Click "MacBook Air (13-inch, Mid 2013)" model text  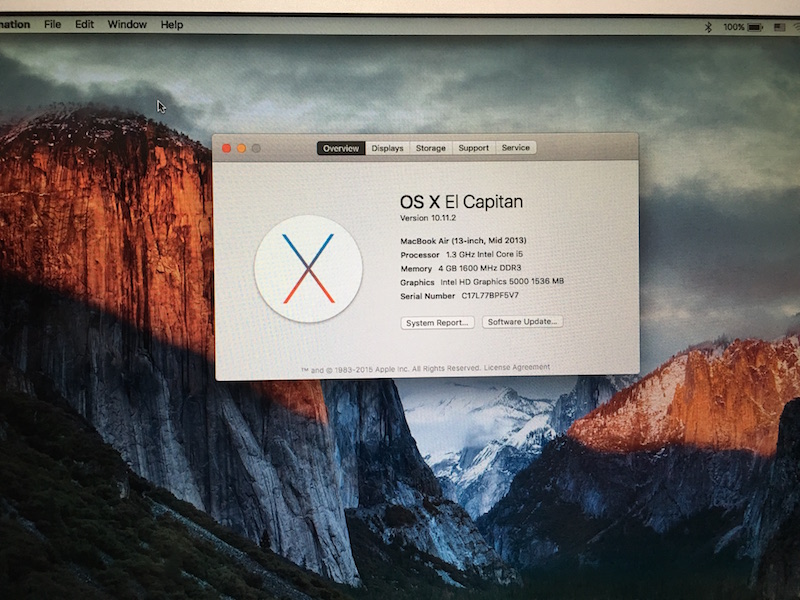tap(463, 240)
